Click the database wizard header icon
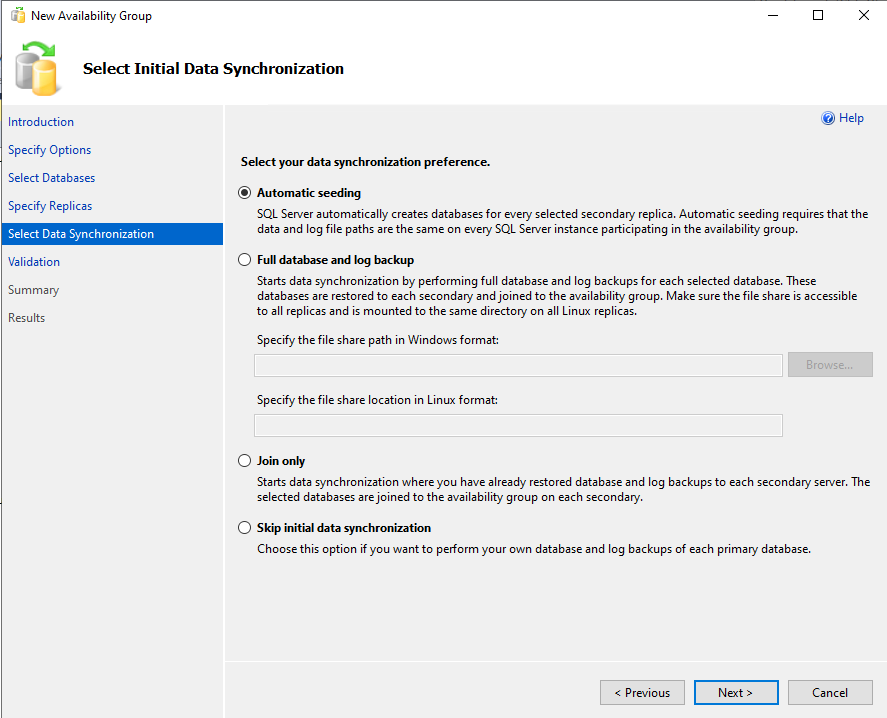 (x=38, y=67)
